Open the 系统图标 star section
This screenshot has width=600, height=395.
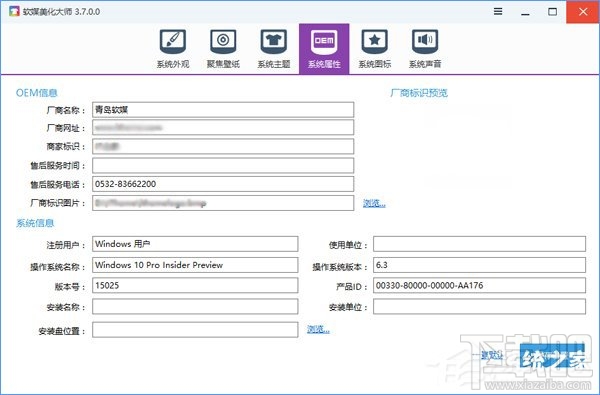click(x=375, y=49)
